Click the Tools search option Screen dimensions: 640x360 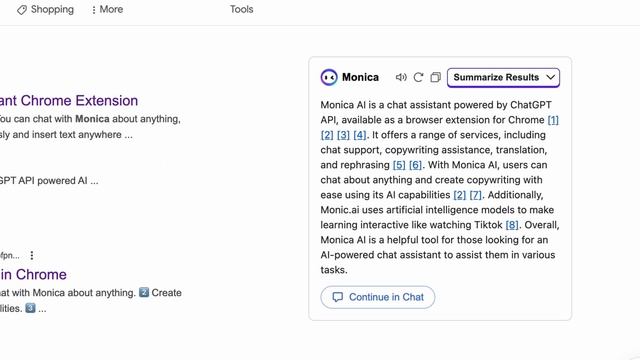click(x=242, y=9)
